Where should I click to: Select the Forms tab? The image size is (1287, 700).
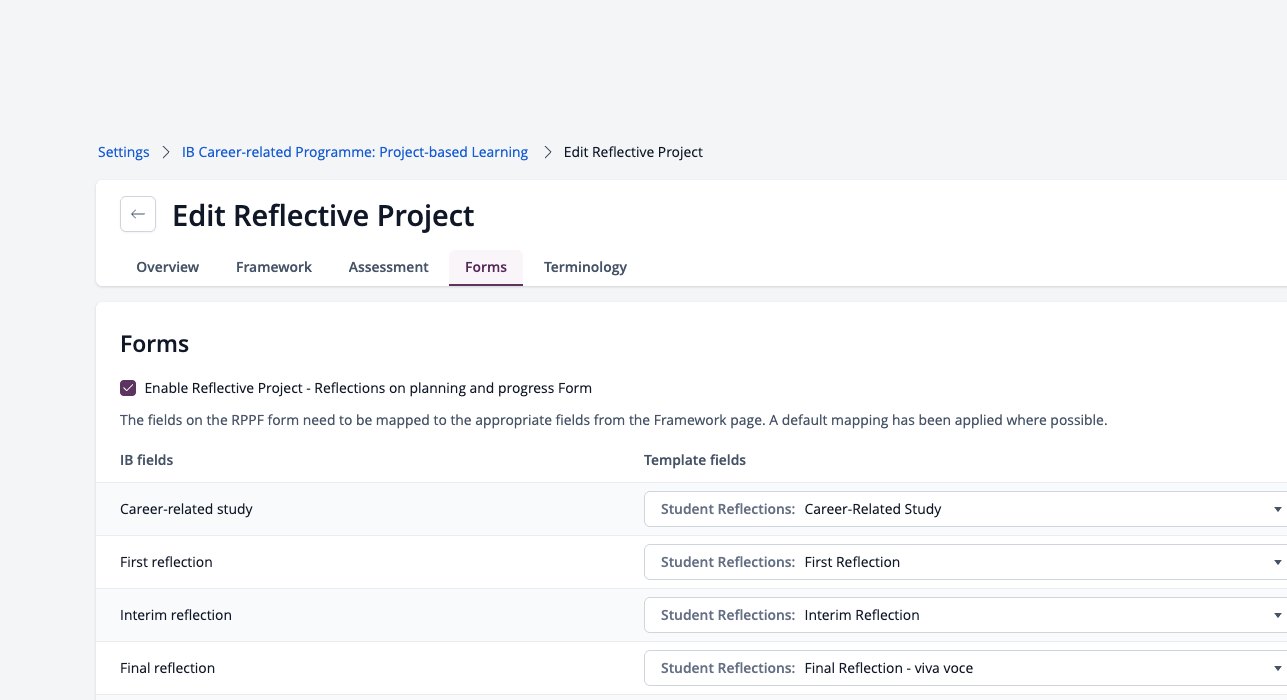pos(486,267)
